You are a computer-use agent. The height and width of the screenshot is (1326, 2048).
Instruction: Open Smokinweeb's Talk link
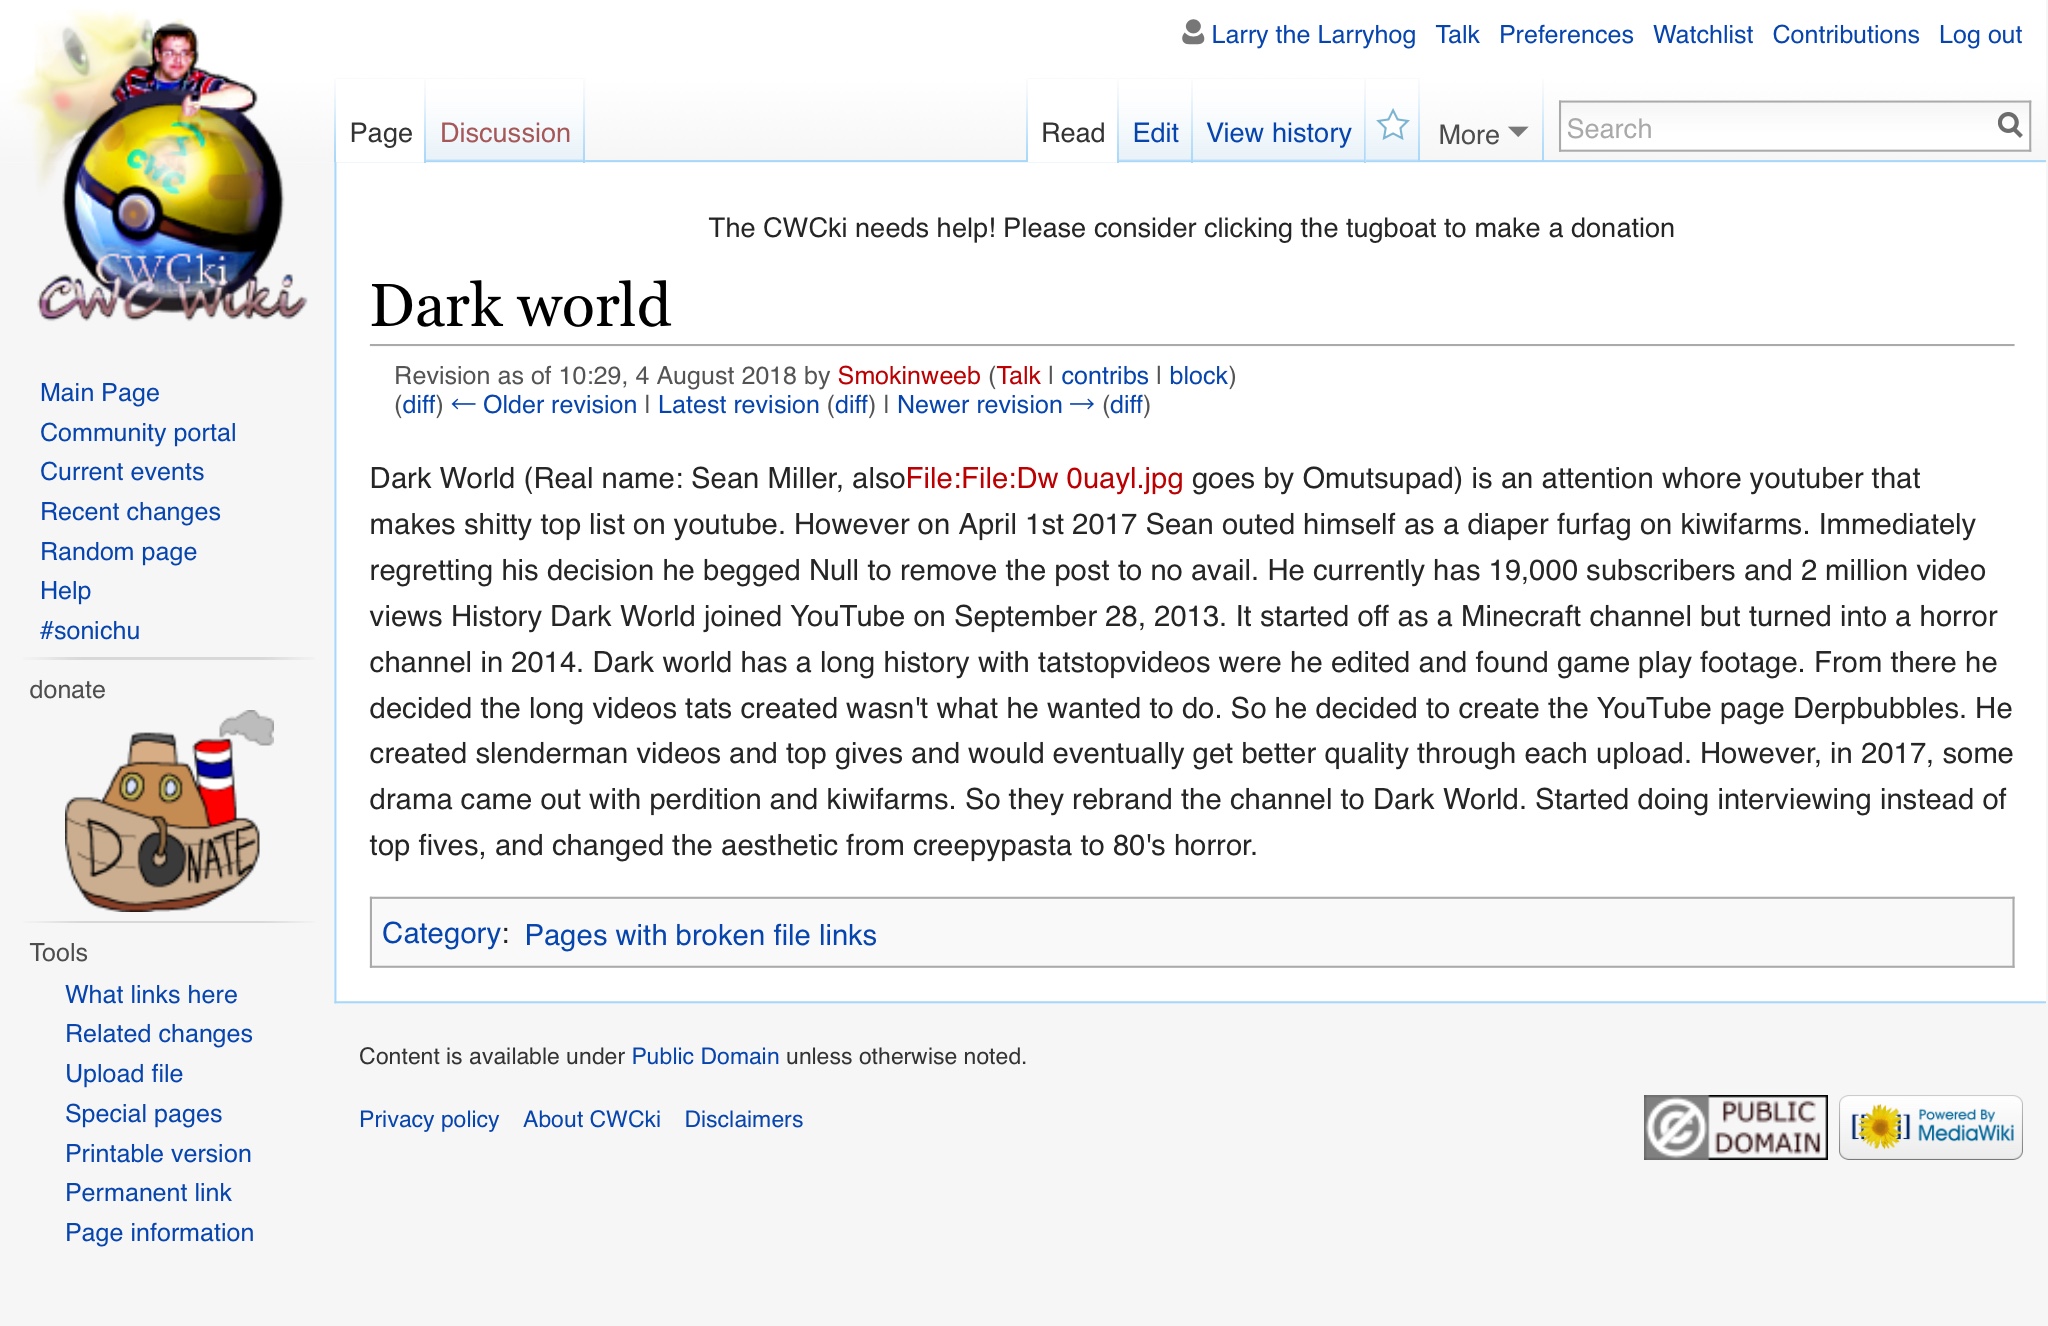coord(1018,376)
